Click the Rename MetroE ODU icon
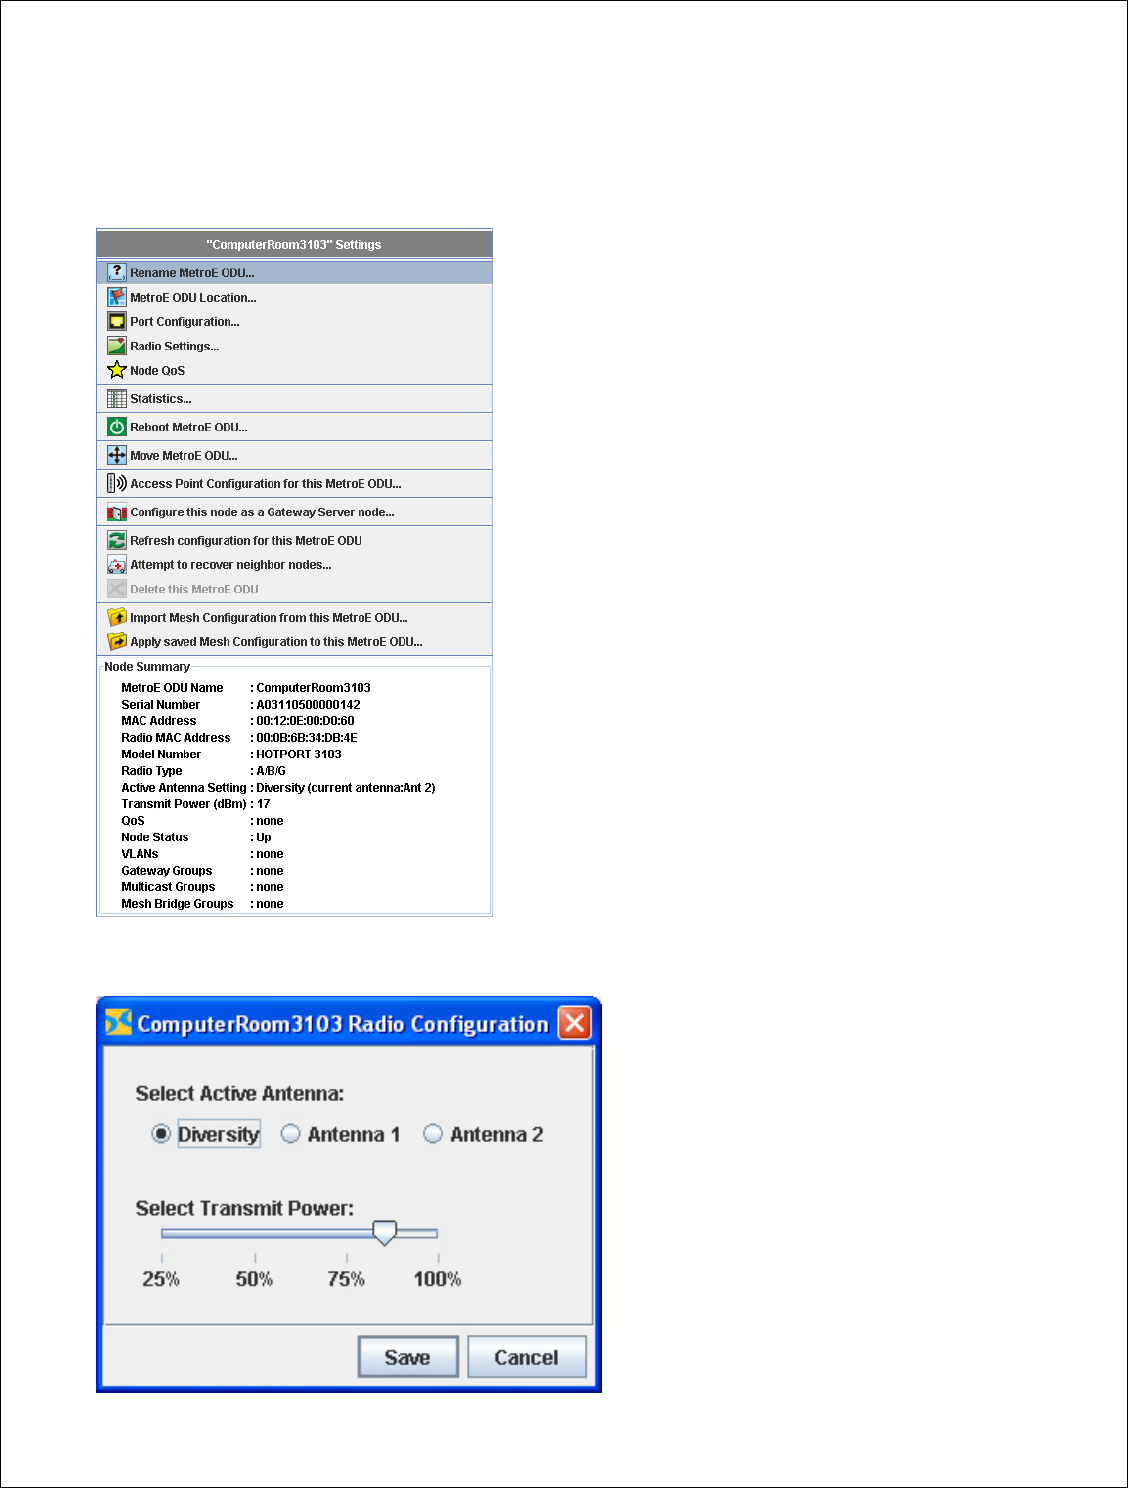Image resolution: width=1128 pixels, height=1488 pixels. [x=117, y=272]
